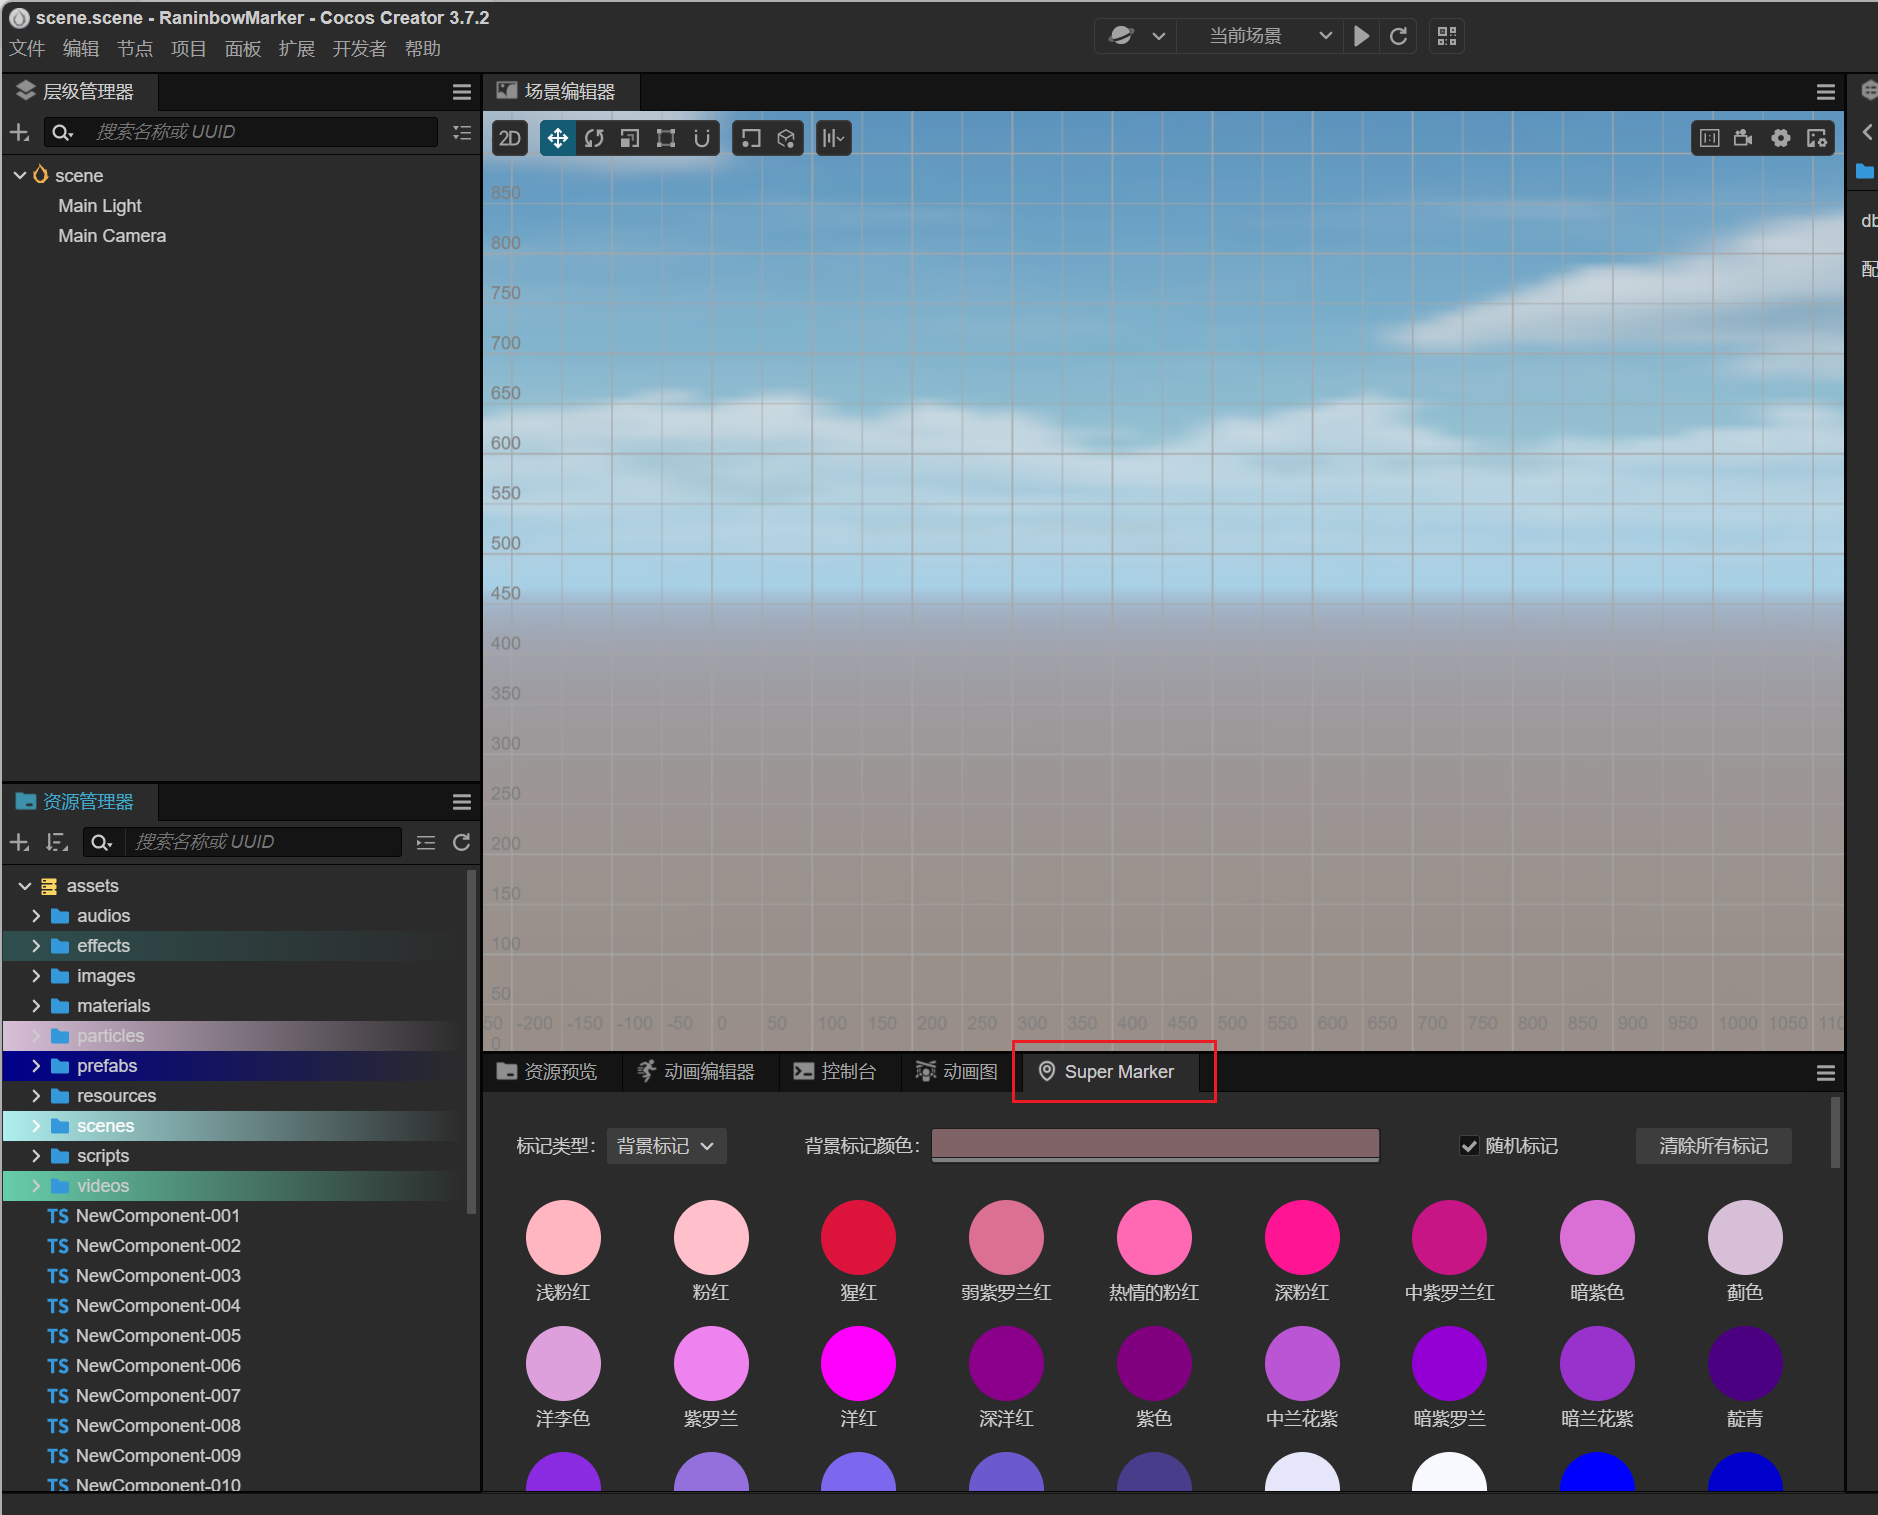1878x1515 pixels.
Task: Expand the audios folder
Action: point(36,916)
